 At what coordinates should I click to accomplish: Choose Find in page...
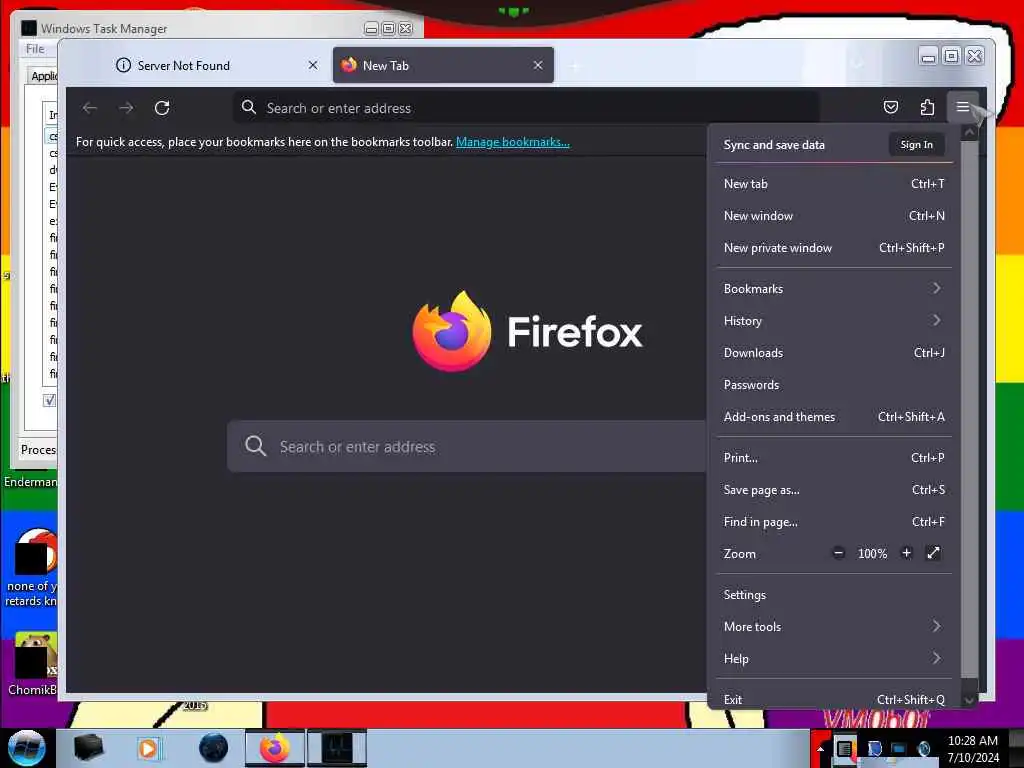pos(834,522)
